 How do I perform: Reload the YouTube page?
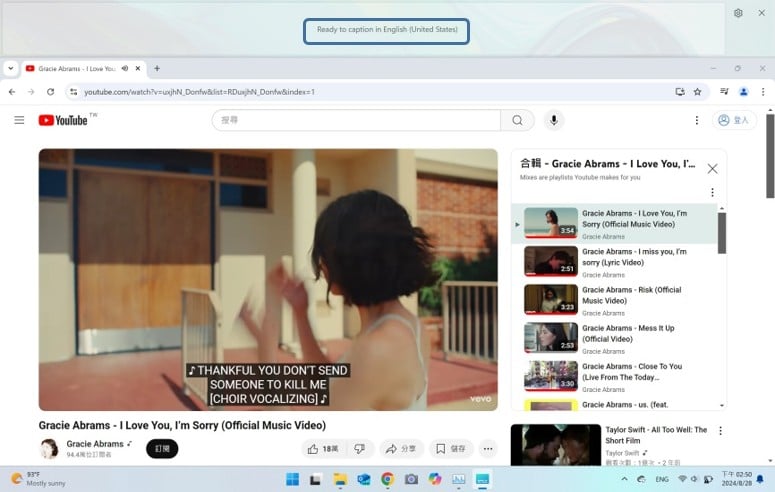[x=50, y=91]
